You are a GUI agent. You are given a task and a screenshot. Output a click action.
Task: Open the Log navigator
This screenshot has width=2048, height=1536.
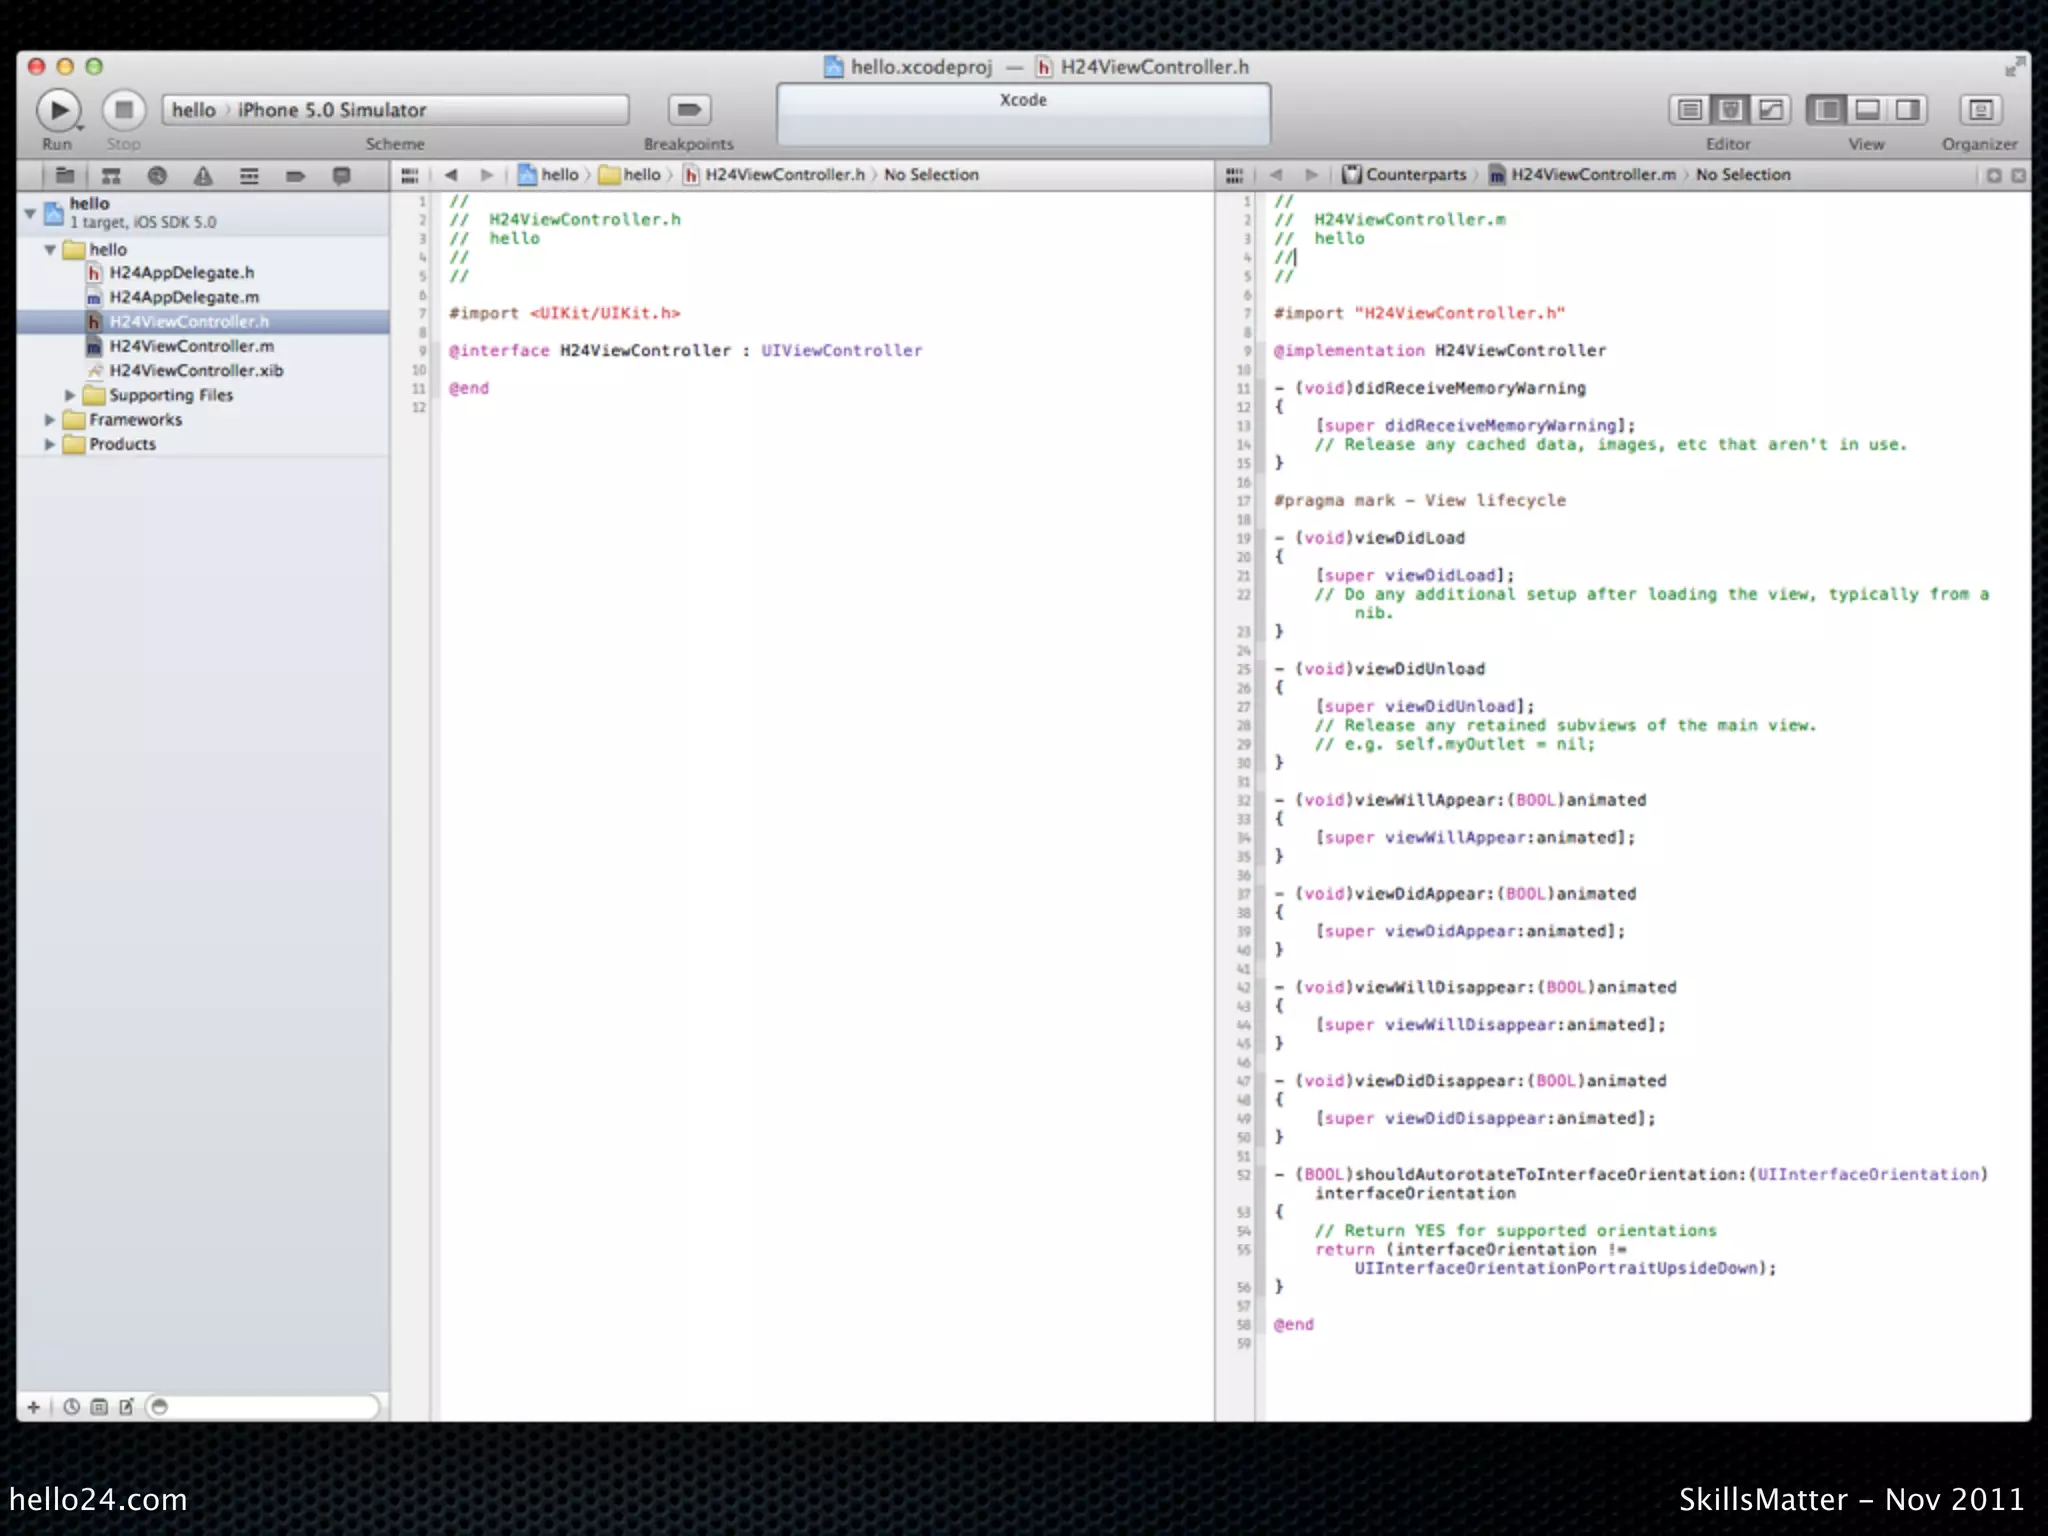coord(341,176)
